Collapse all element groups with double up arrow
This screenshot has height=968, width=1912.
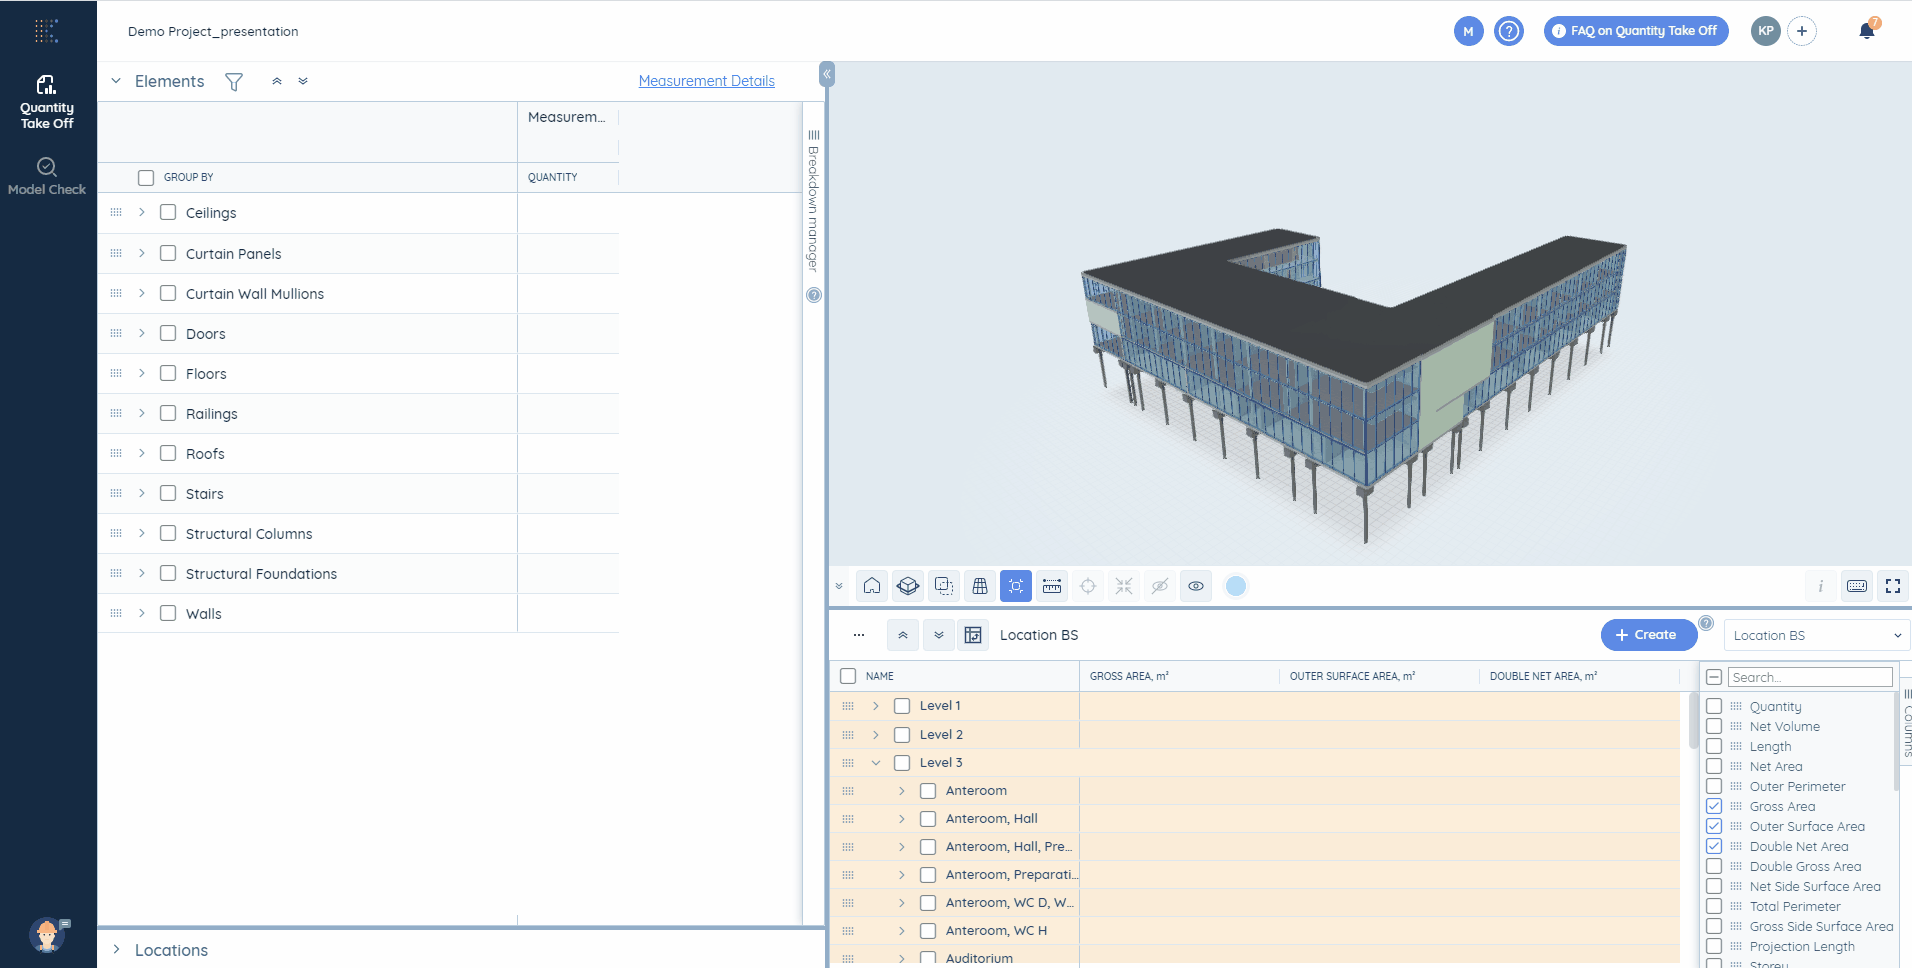pos(277,82)
